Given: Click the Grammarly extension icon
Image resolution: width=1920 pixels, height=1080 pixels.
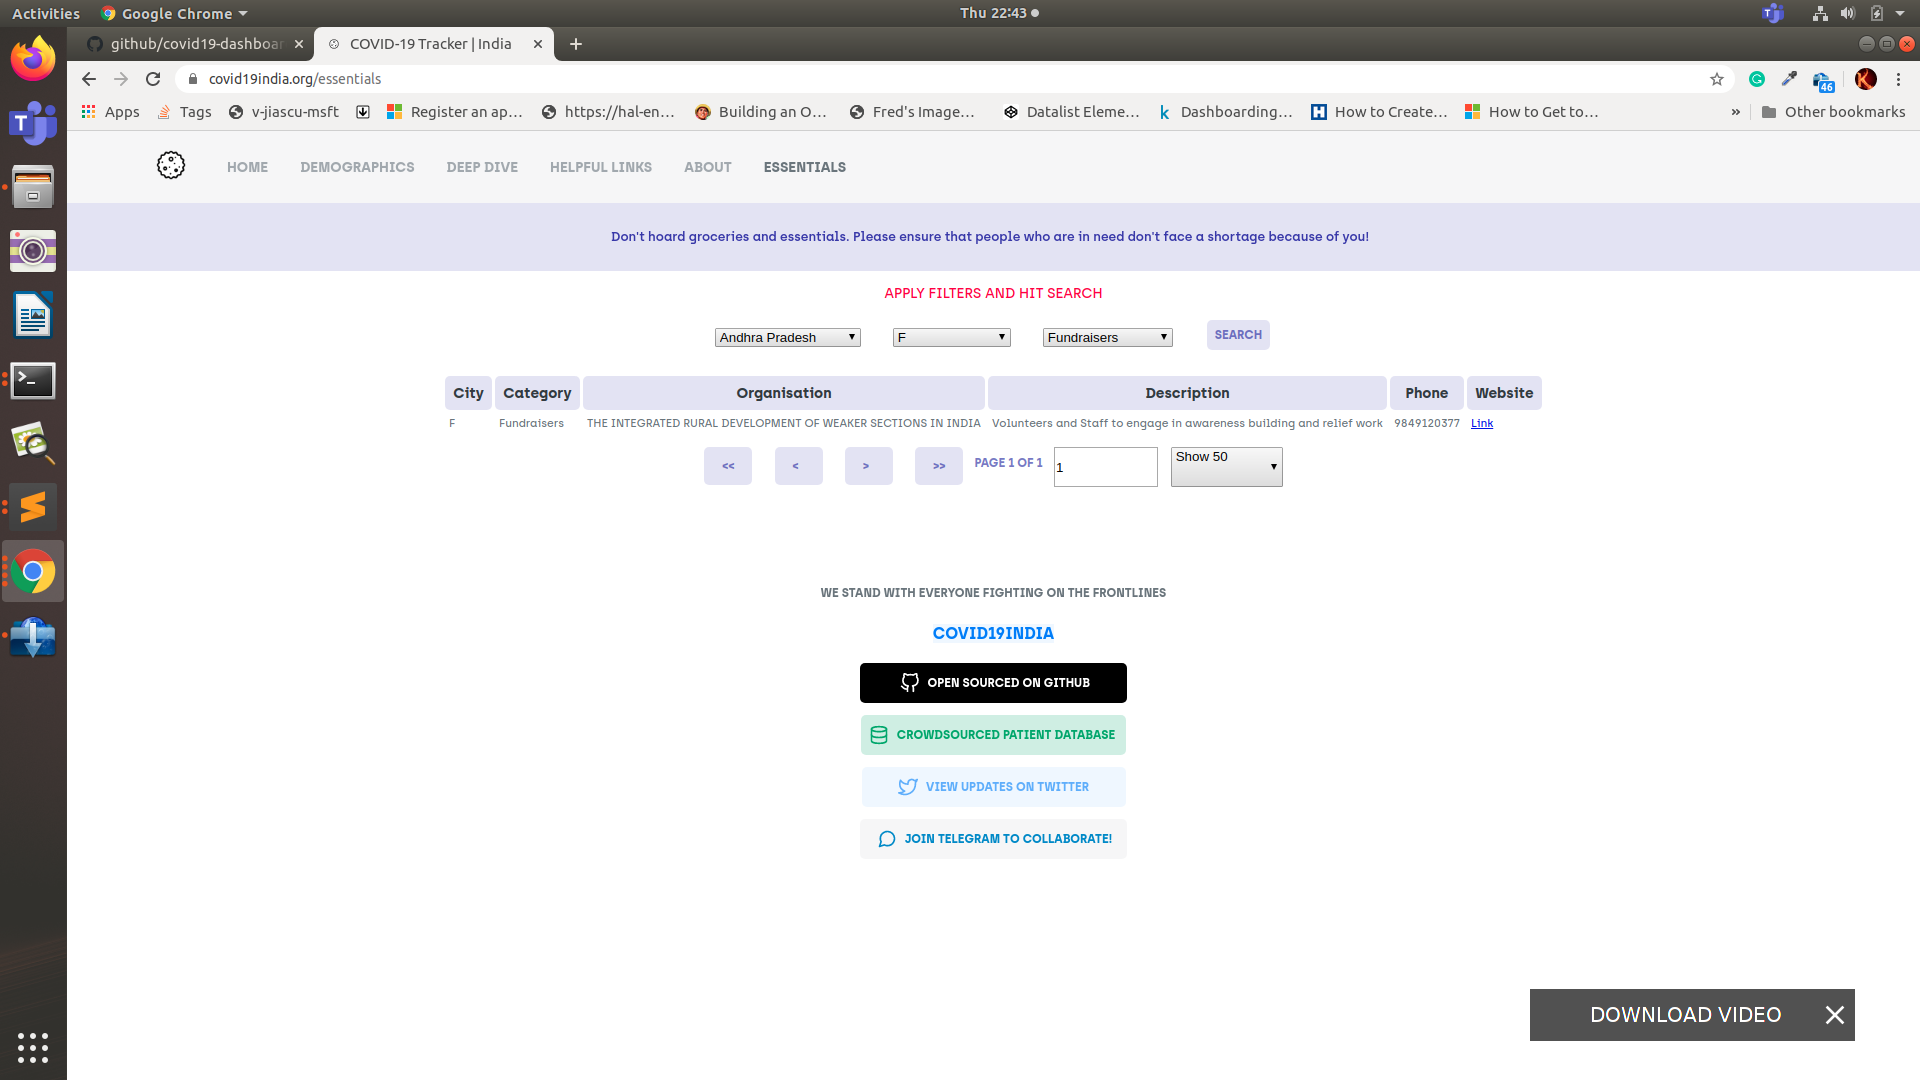Looking at the screenshot, I should 1757,79.
